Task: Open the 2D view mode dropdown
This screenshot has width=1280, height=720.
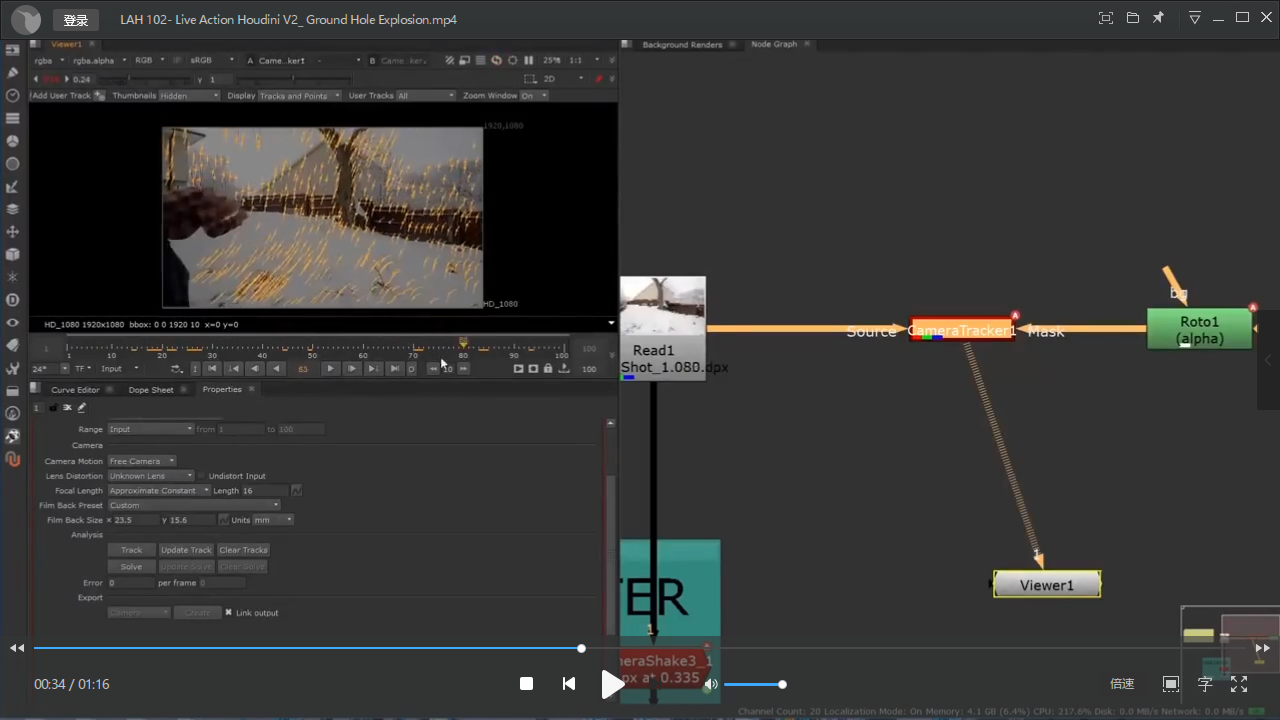Action: coord(564,79)
